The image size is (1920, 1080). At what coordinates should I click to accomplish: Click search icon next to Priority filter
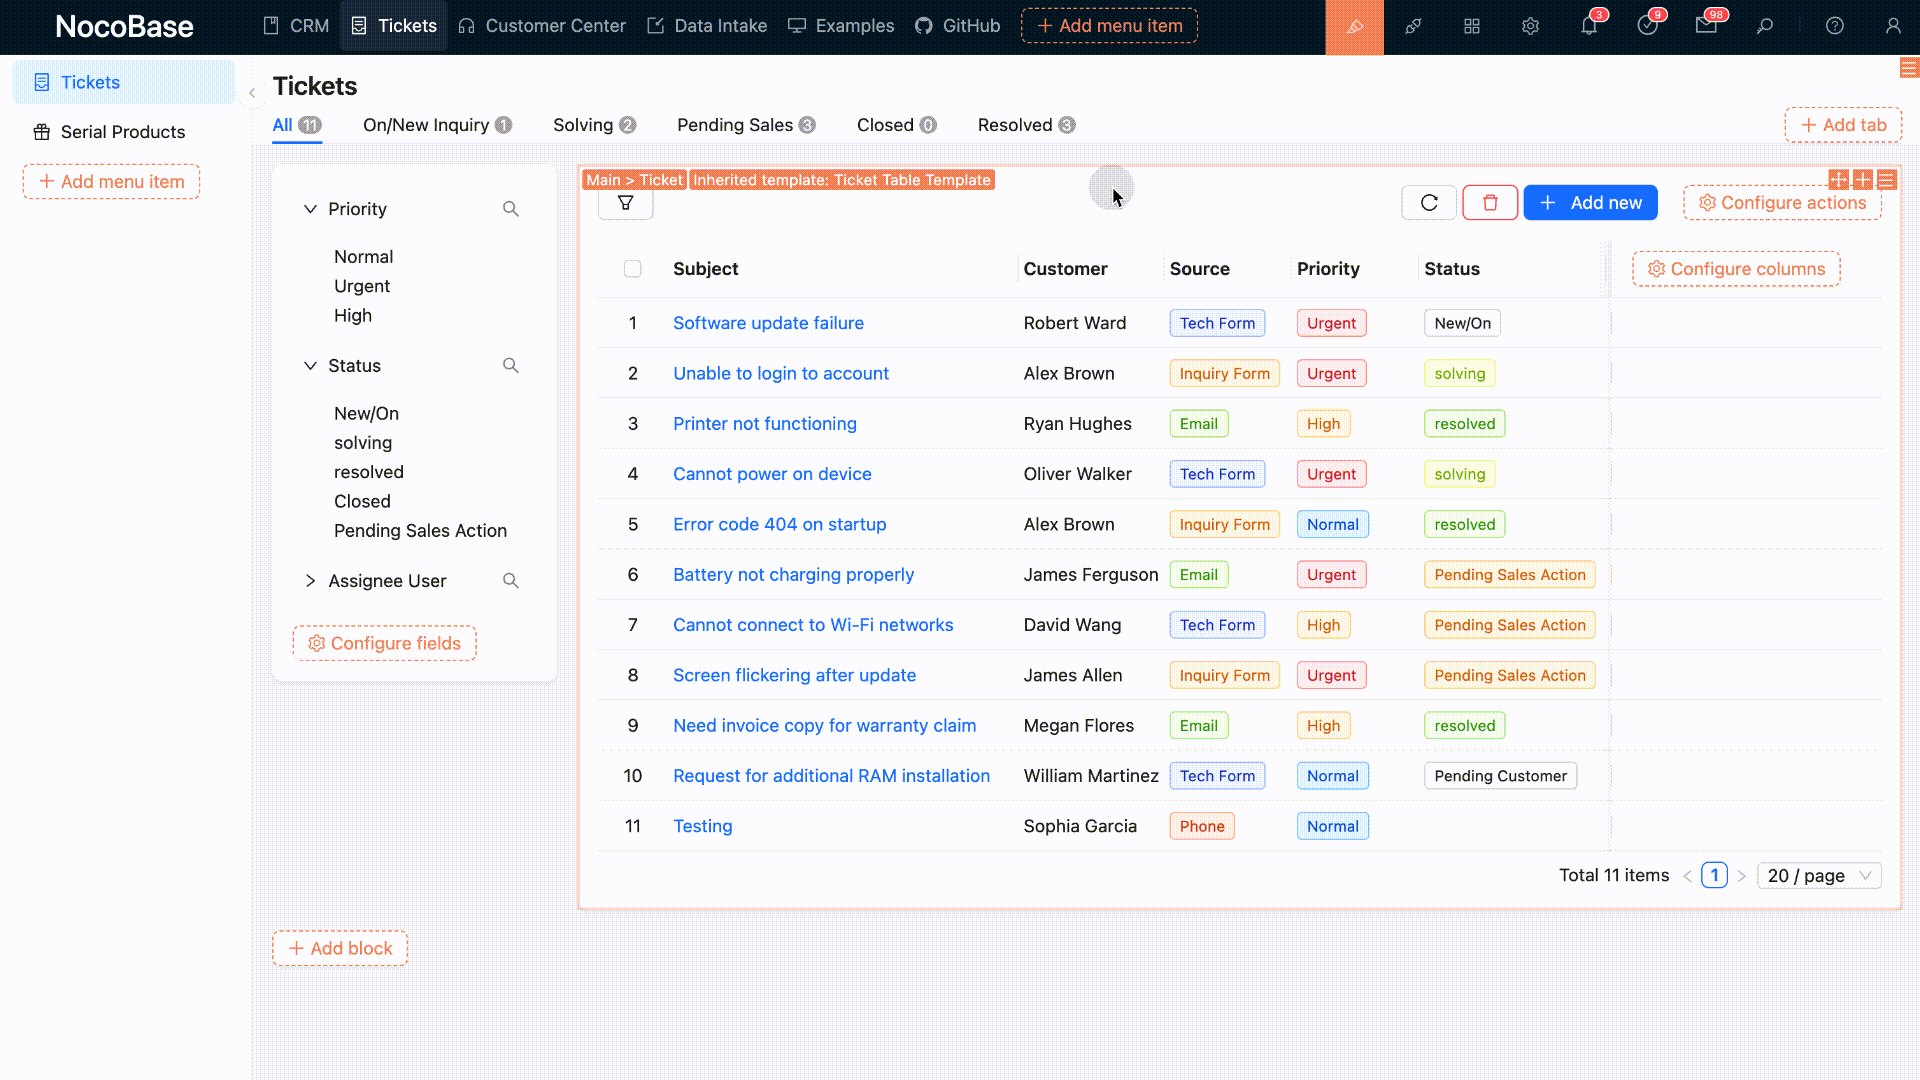511,209
